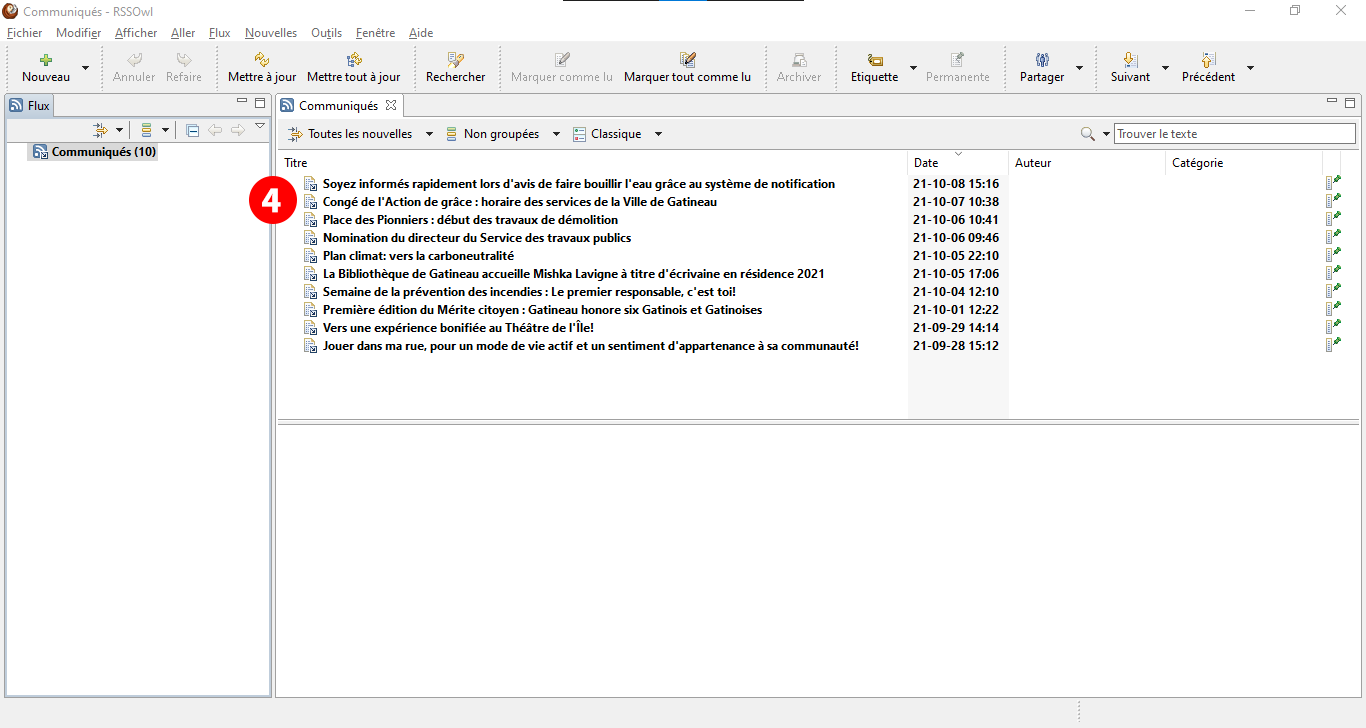Expand Toutes les nouvelles filter dropdown
1366x728 pixels.
pyautogui.click(x=429, y=134)
